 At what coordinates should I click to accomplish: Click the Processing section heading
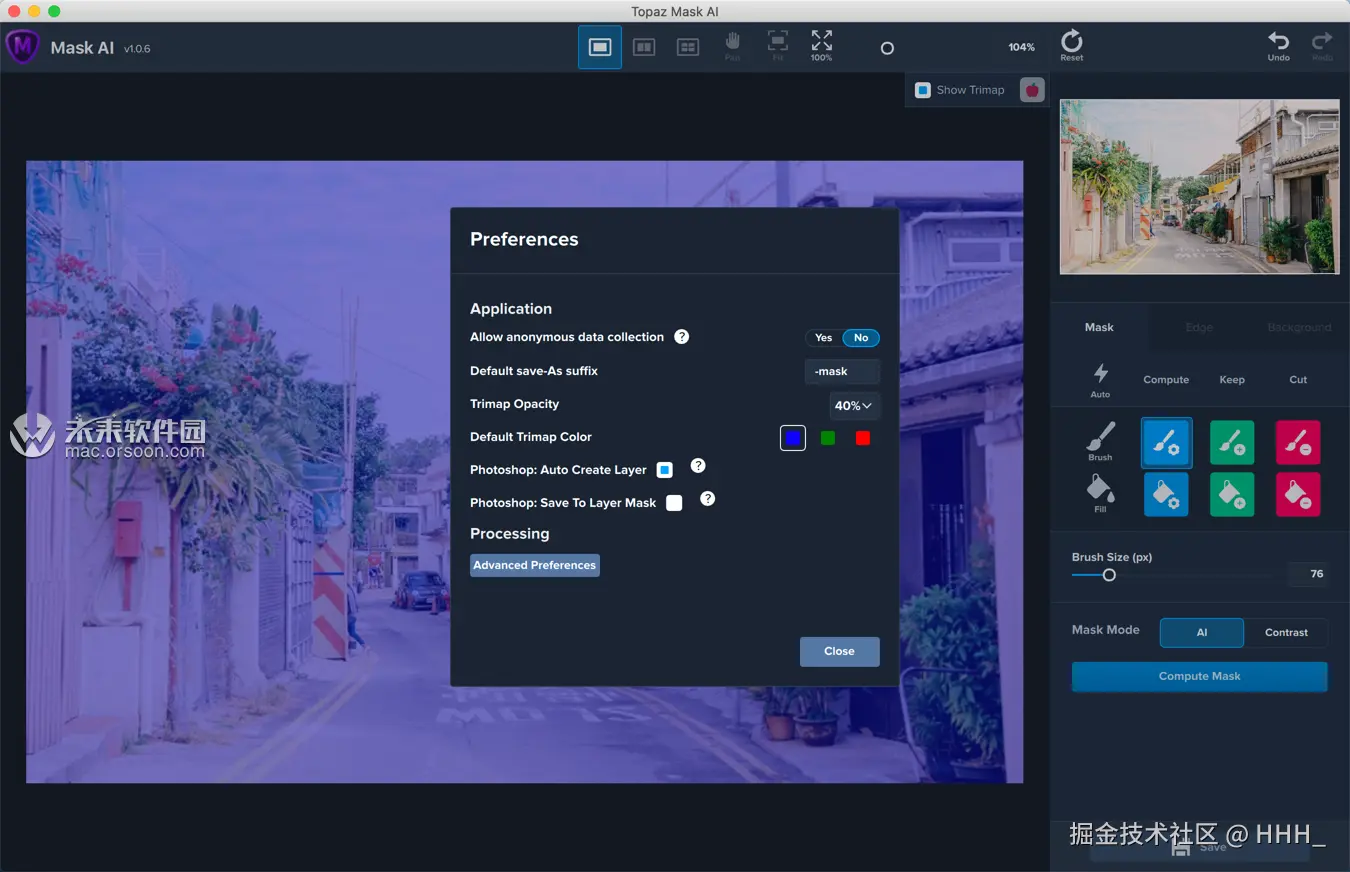point(510,533)
